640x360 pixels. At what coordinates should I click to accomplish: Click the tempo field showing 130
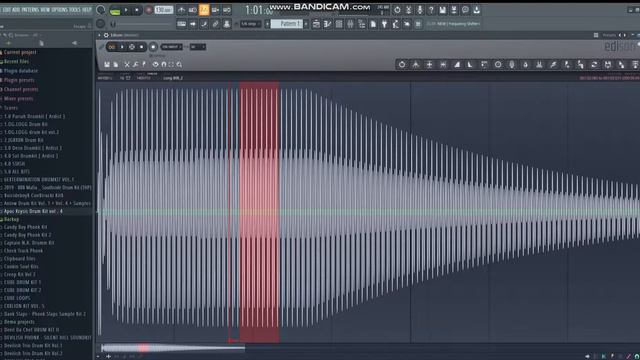(x=164, y=10)
